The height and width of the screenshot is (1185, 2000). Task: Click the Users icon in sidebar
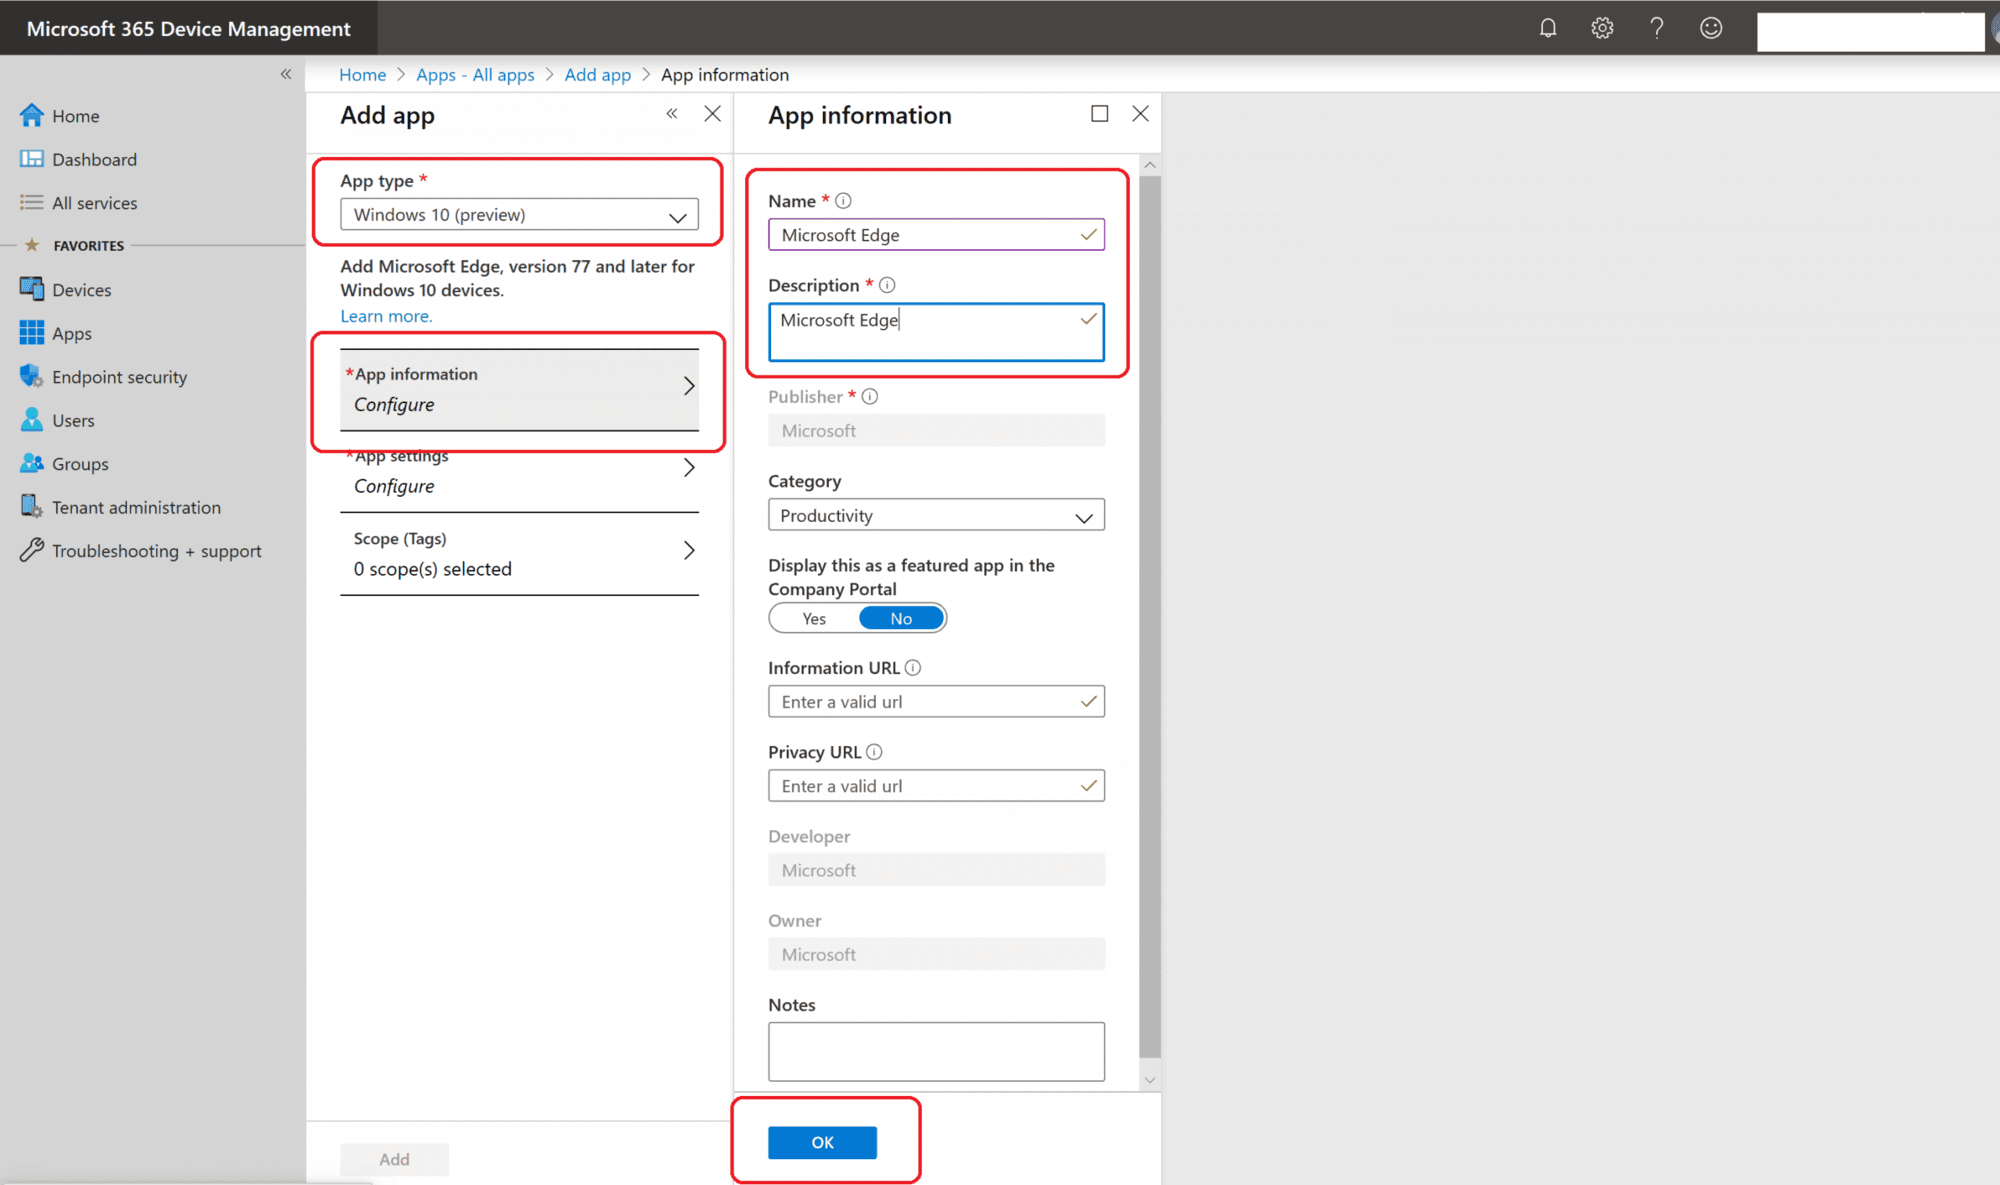coord(32,420)
